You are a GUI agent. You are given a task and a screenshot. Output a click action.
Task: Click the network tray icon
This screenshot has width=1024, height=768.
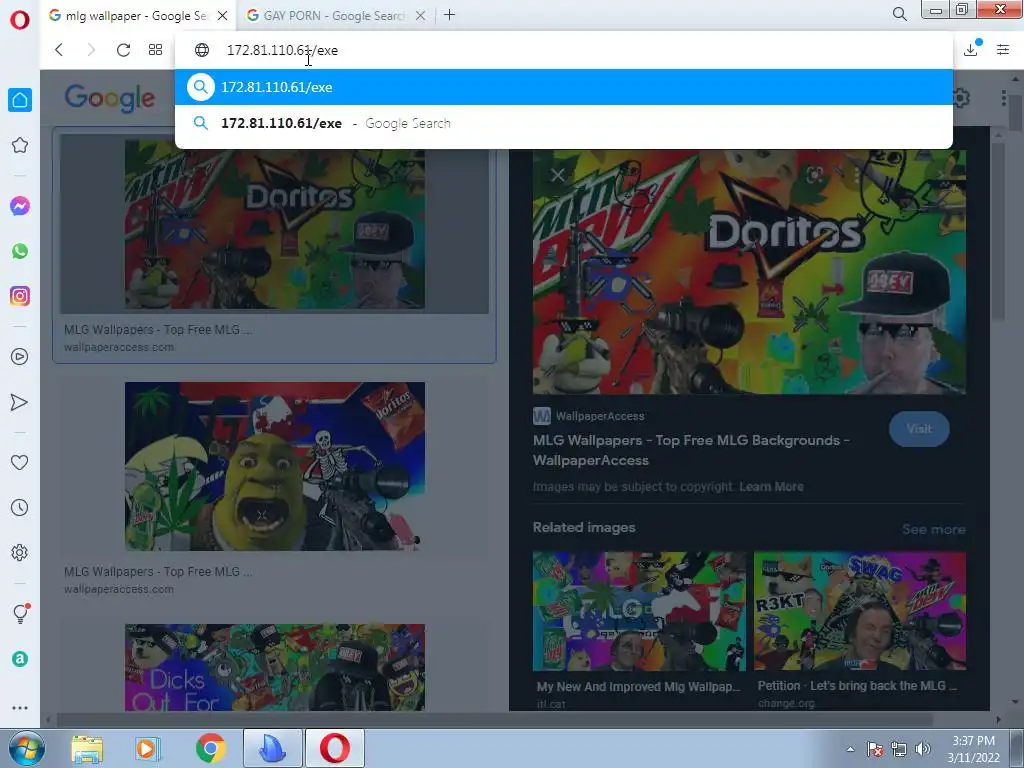coord(899,749)
